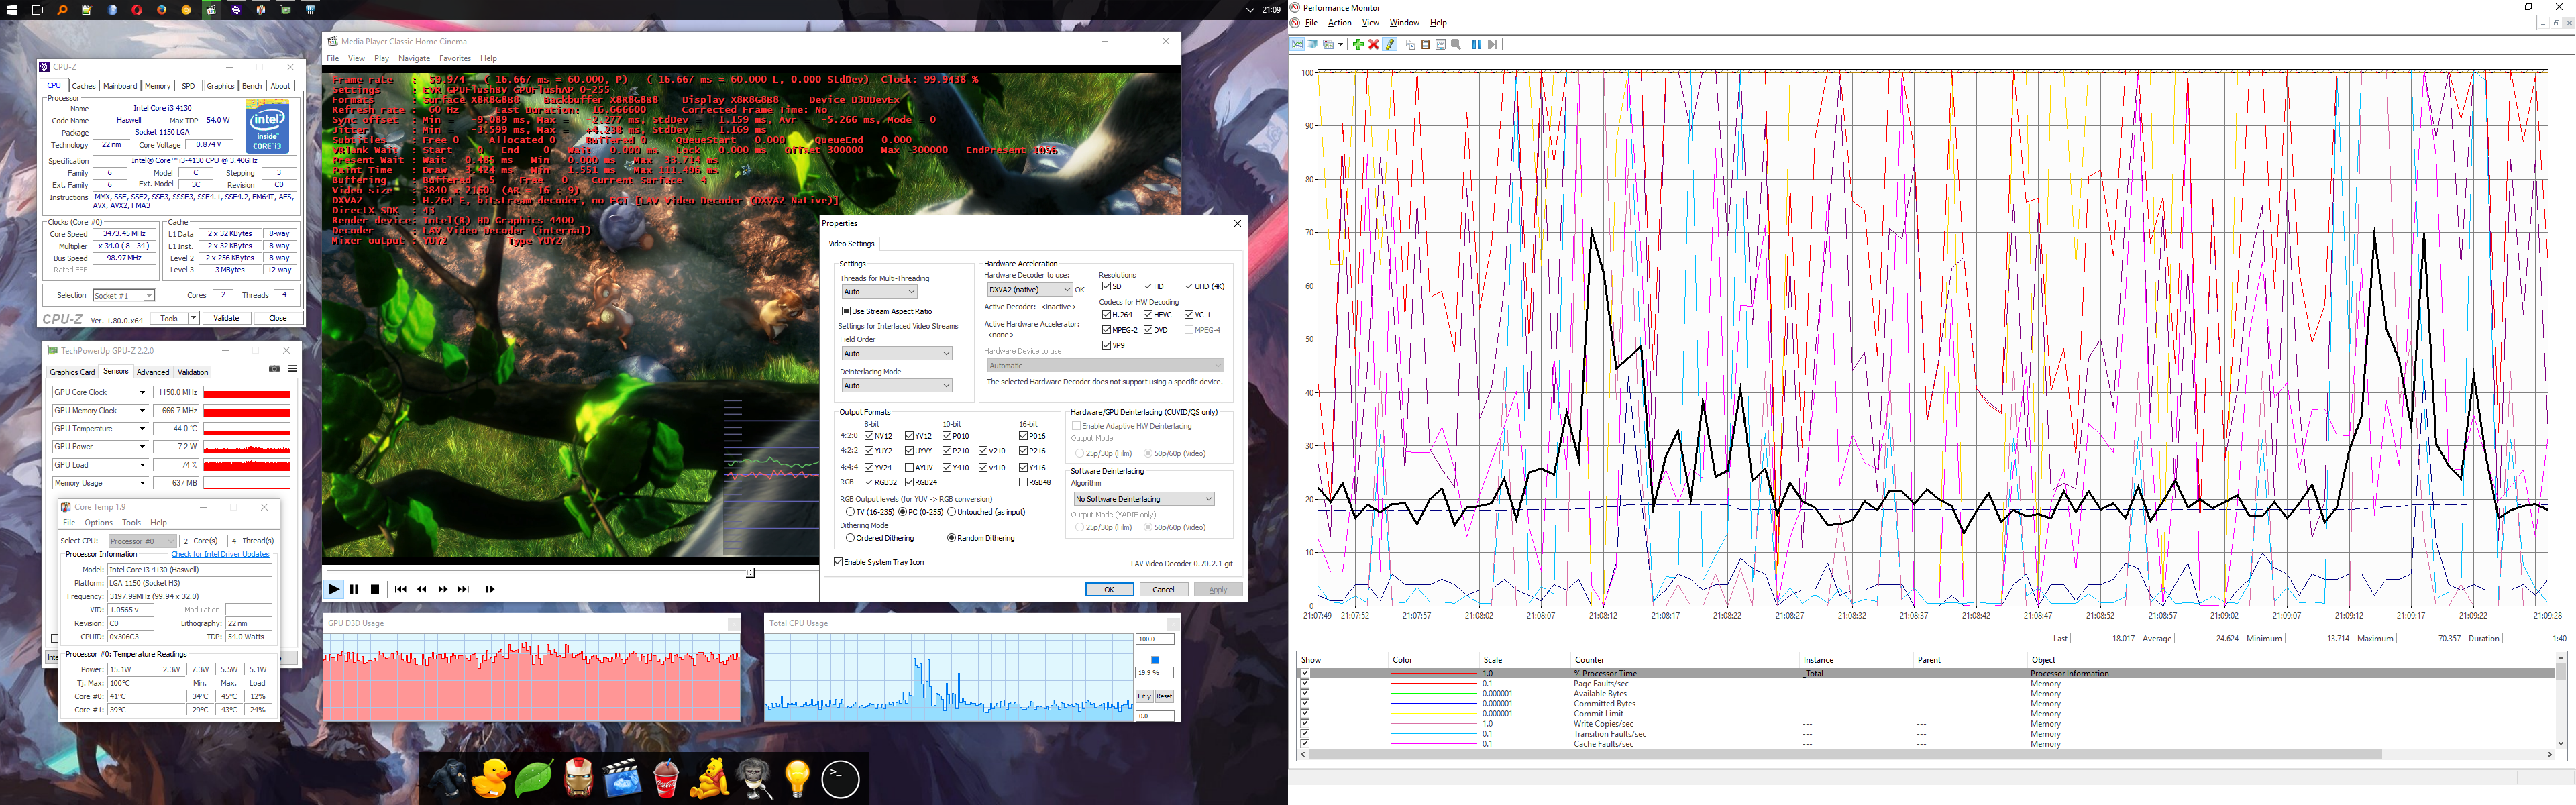Viewport: 2576px width, 805px height.
Task: Click the GPU-Z screenshot camera icon
Action: 274,369
